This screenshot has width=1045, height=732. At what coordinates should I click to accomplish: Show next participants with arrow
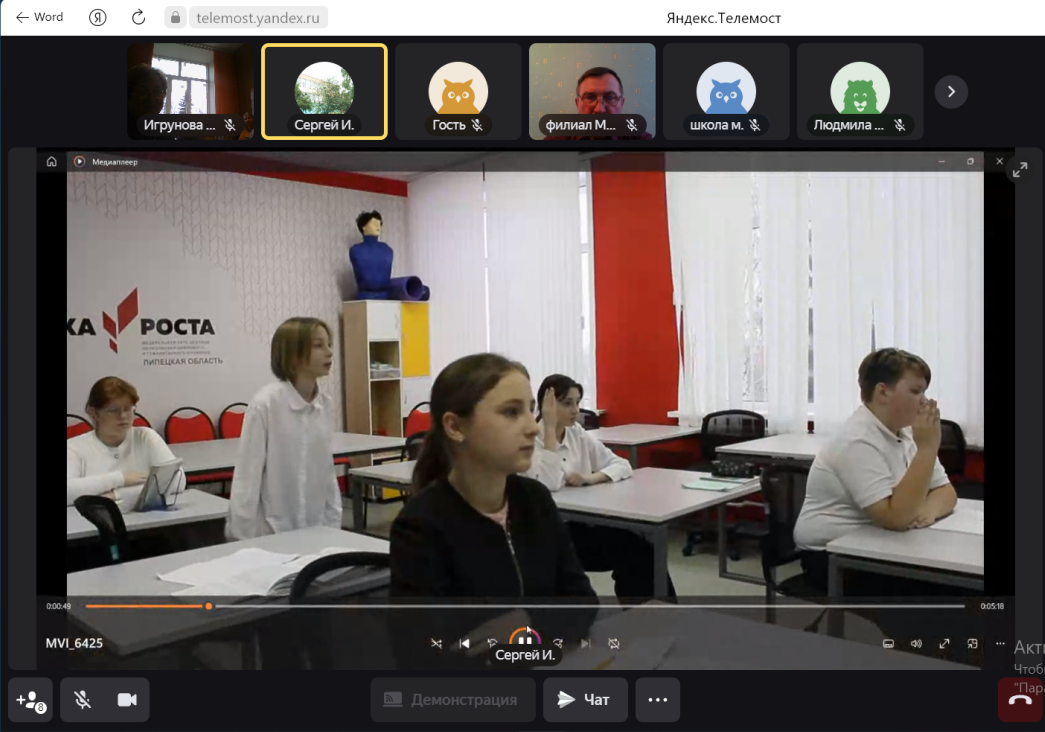tap(951, 91)
